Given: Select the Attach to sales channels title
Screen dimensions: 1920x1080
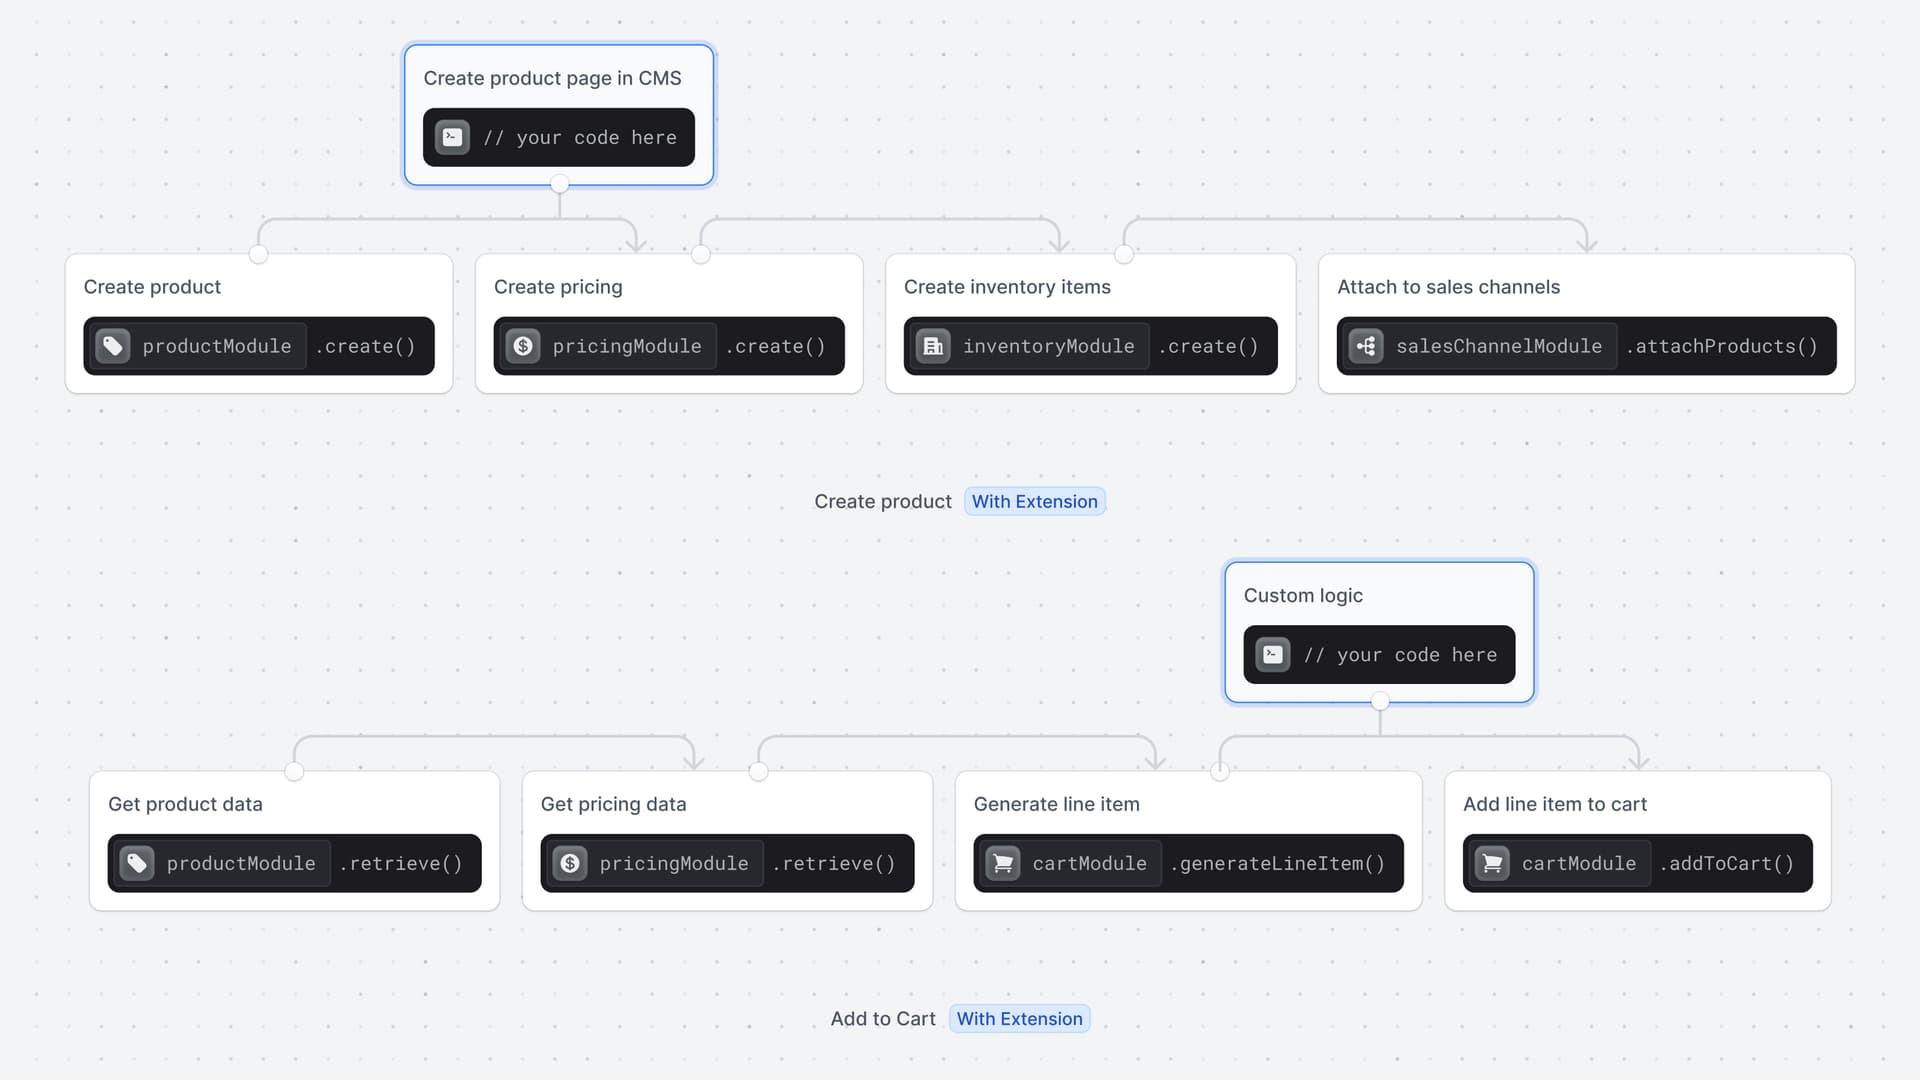Looking at the screenshot, I should tap(1448, 287).
